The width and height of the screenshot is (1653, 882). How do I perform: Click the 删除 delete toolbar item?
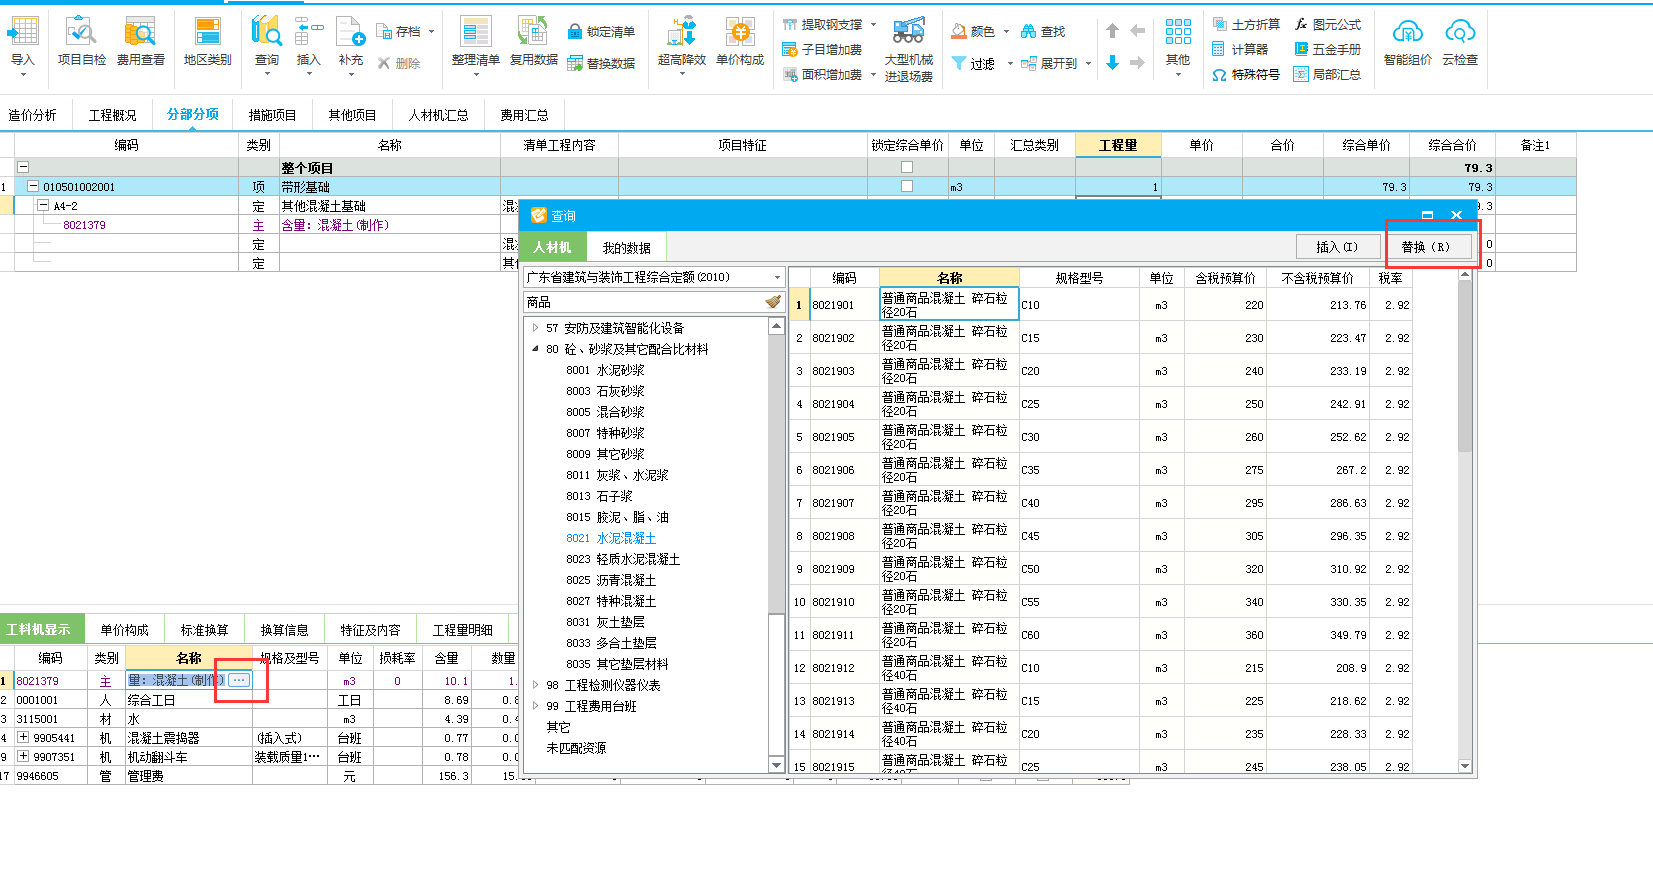tap(399, 63)
